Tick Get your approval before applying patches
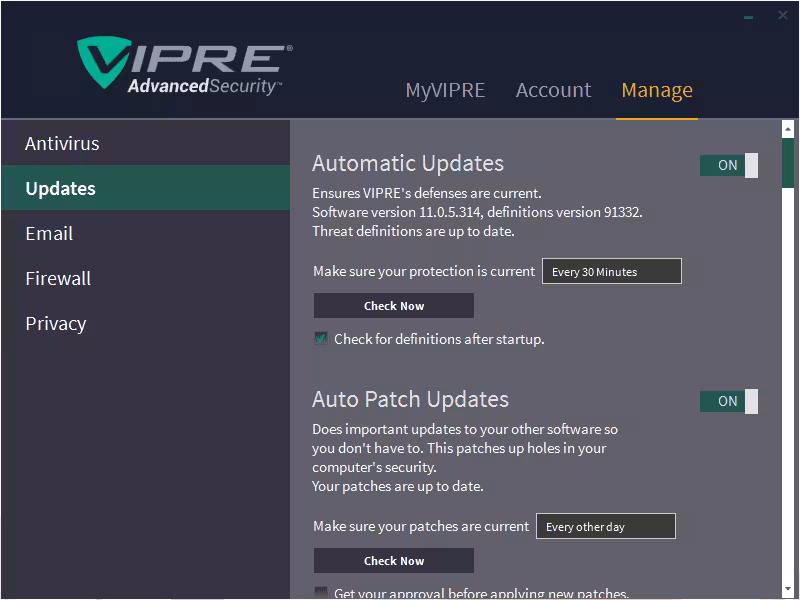This screenshot has height=600, width=800. pos(320,592)
